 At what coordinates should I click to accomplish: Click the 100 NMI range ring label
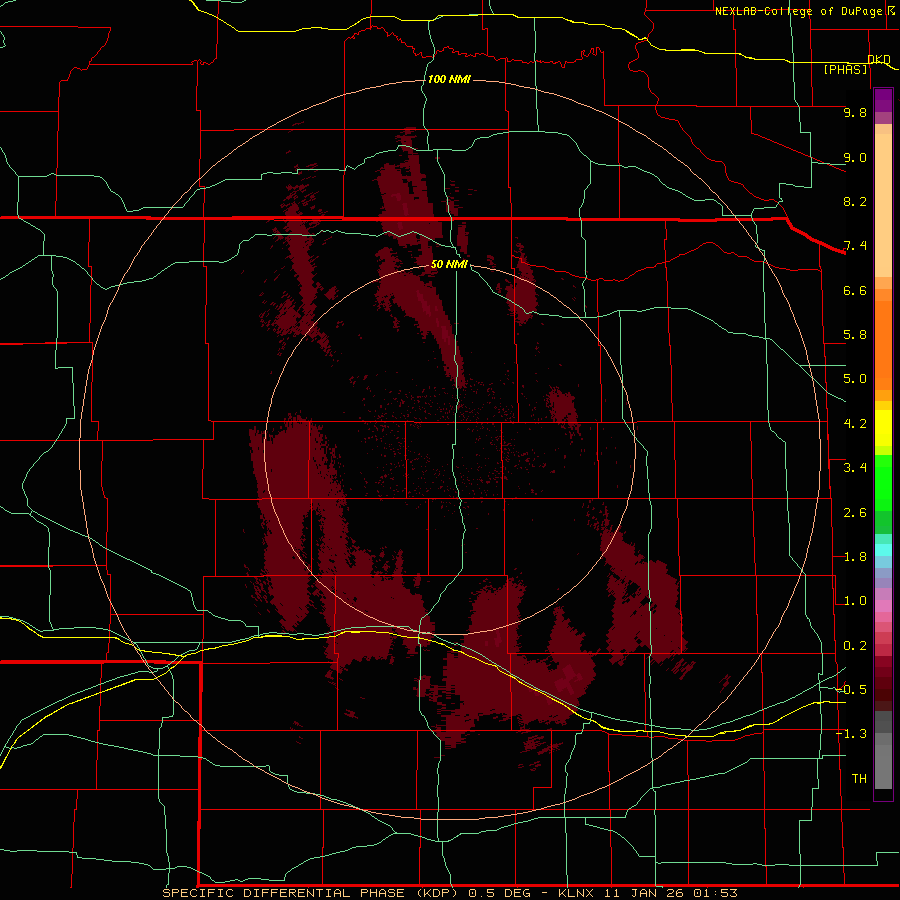[449, 79]
